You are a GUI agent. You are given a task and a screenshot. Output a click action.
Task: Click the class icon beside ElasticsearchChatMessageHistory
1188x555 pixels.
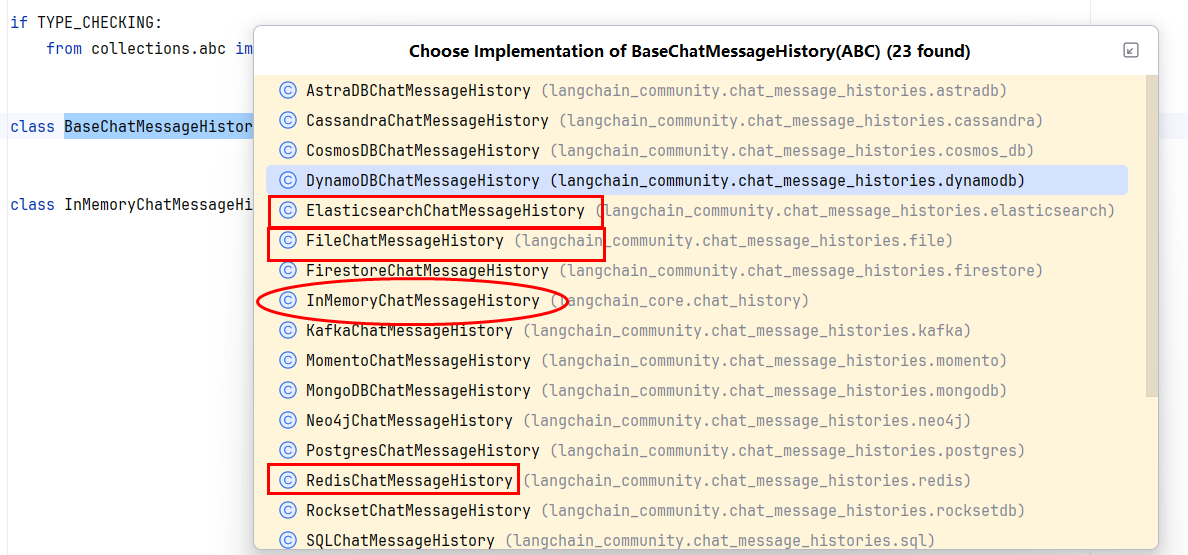(x=287, y=210)
